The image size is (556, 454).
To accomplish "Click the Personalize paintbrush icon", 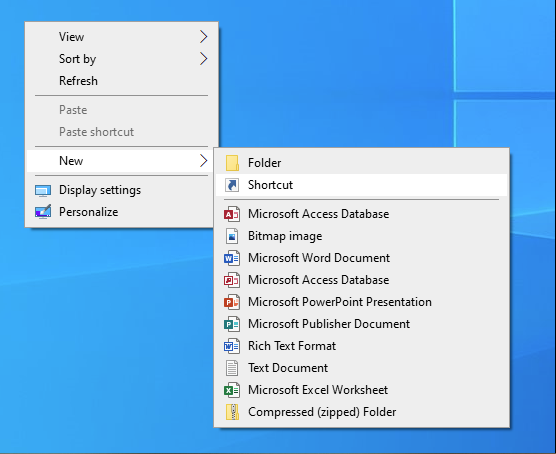I will pyautogui.click(x=43, y=212).
